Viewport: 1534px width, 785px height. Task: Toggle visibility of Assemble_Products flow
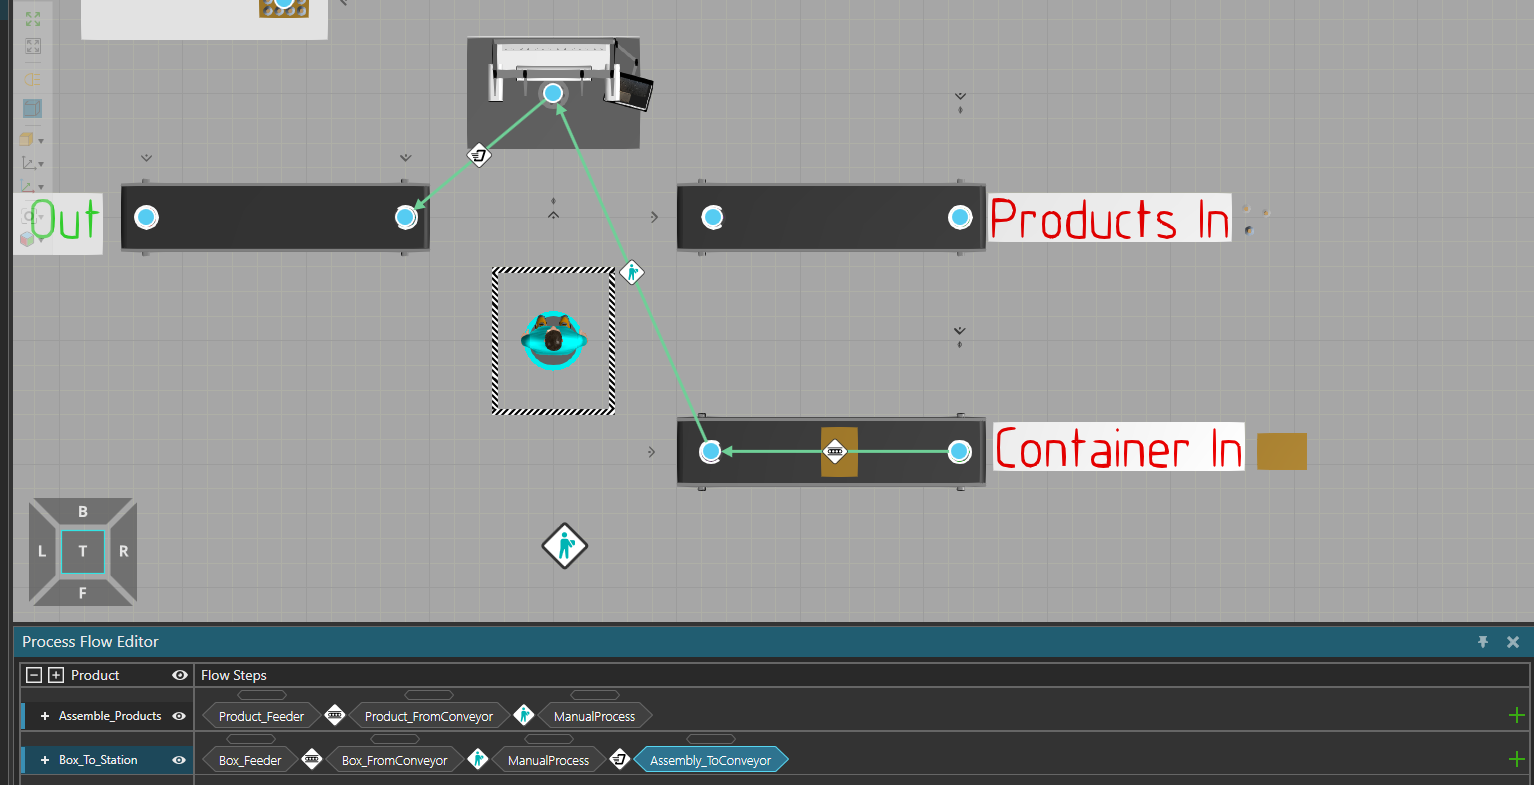(x=179, y=716)
